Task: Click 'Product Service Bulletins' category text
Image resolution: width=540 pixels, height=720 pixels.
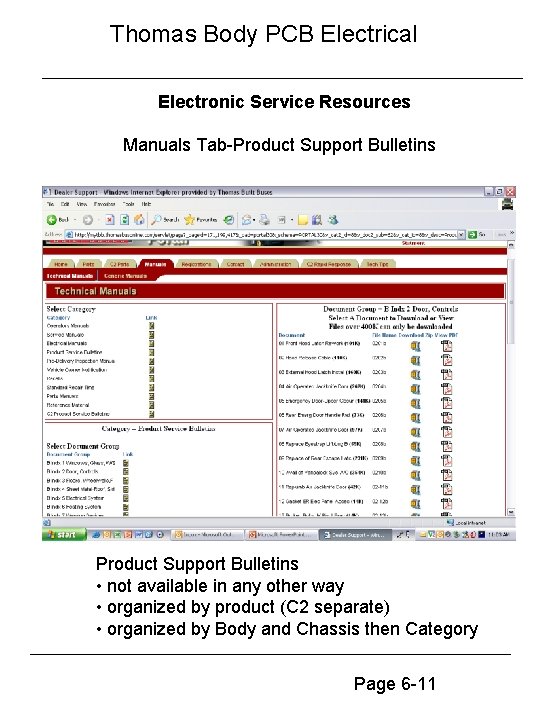Action: [x=74, y=352]
